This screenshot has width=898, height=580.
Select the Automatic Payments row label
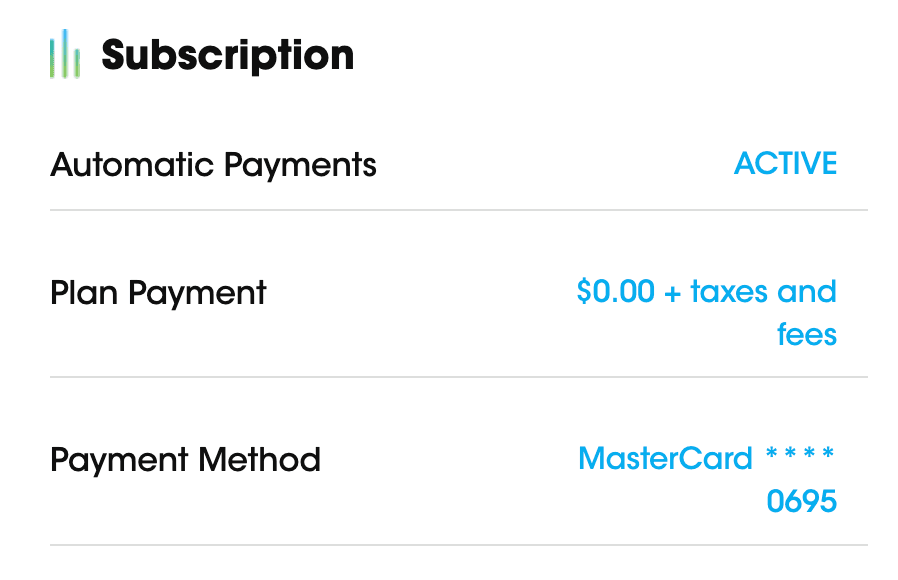click(x=213, y=164)
